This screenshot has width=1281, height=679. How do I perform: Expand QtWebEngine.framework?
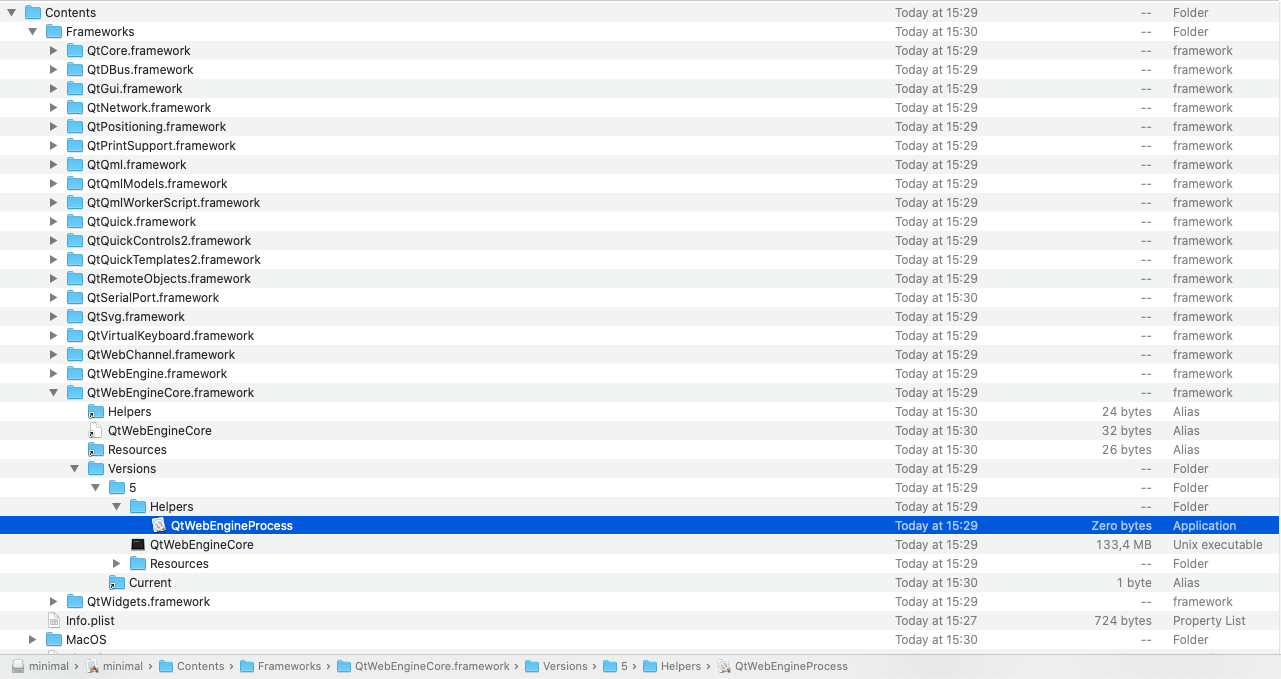click(54, 374)
